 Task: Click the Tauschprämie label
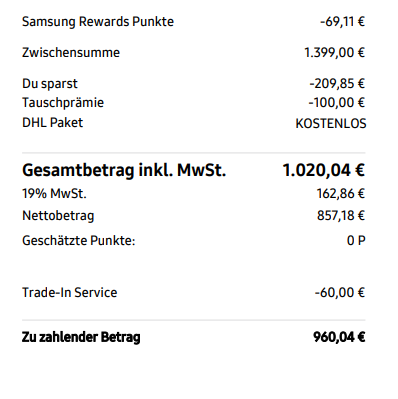click(63, 103)
